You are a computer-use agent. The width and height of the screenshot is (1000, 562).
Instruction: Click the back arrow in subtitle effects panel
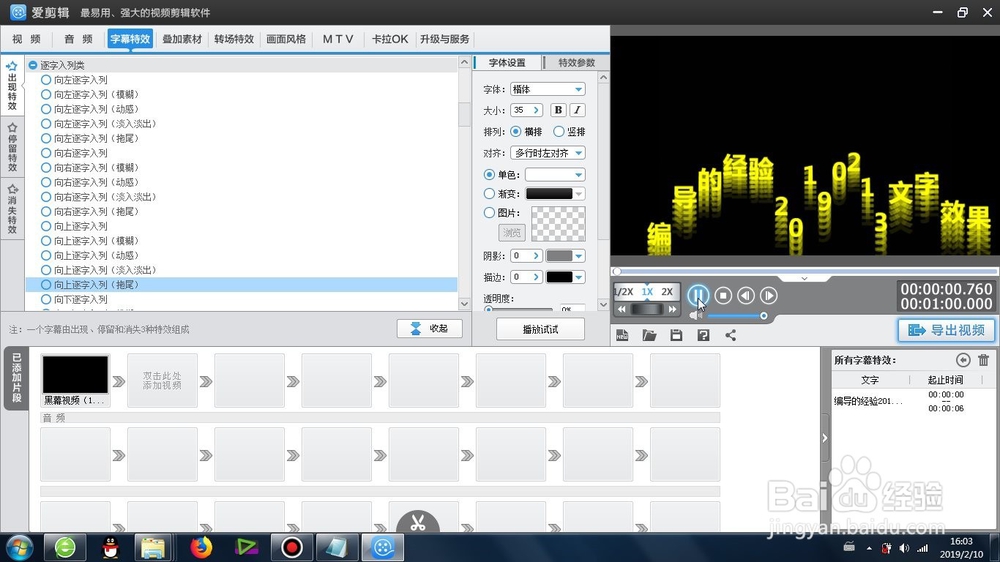point(963,360)
